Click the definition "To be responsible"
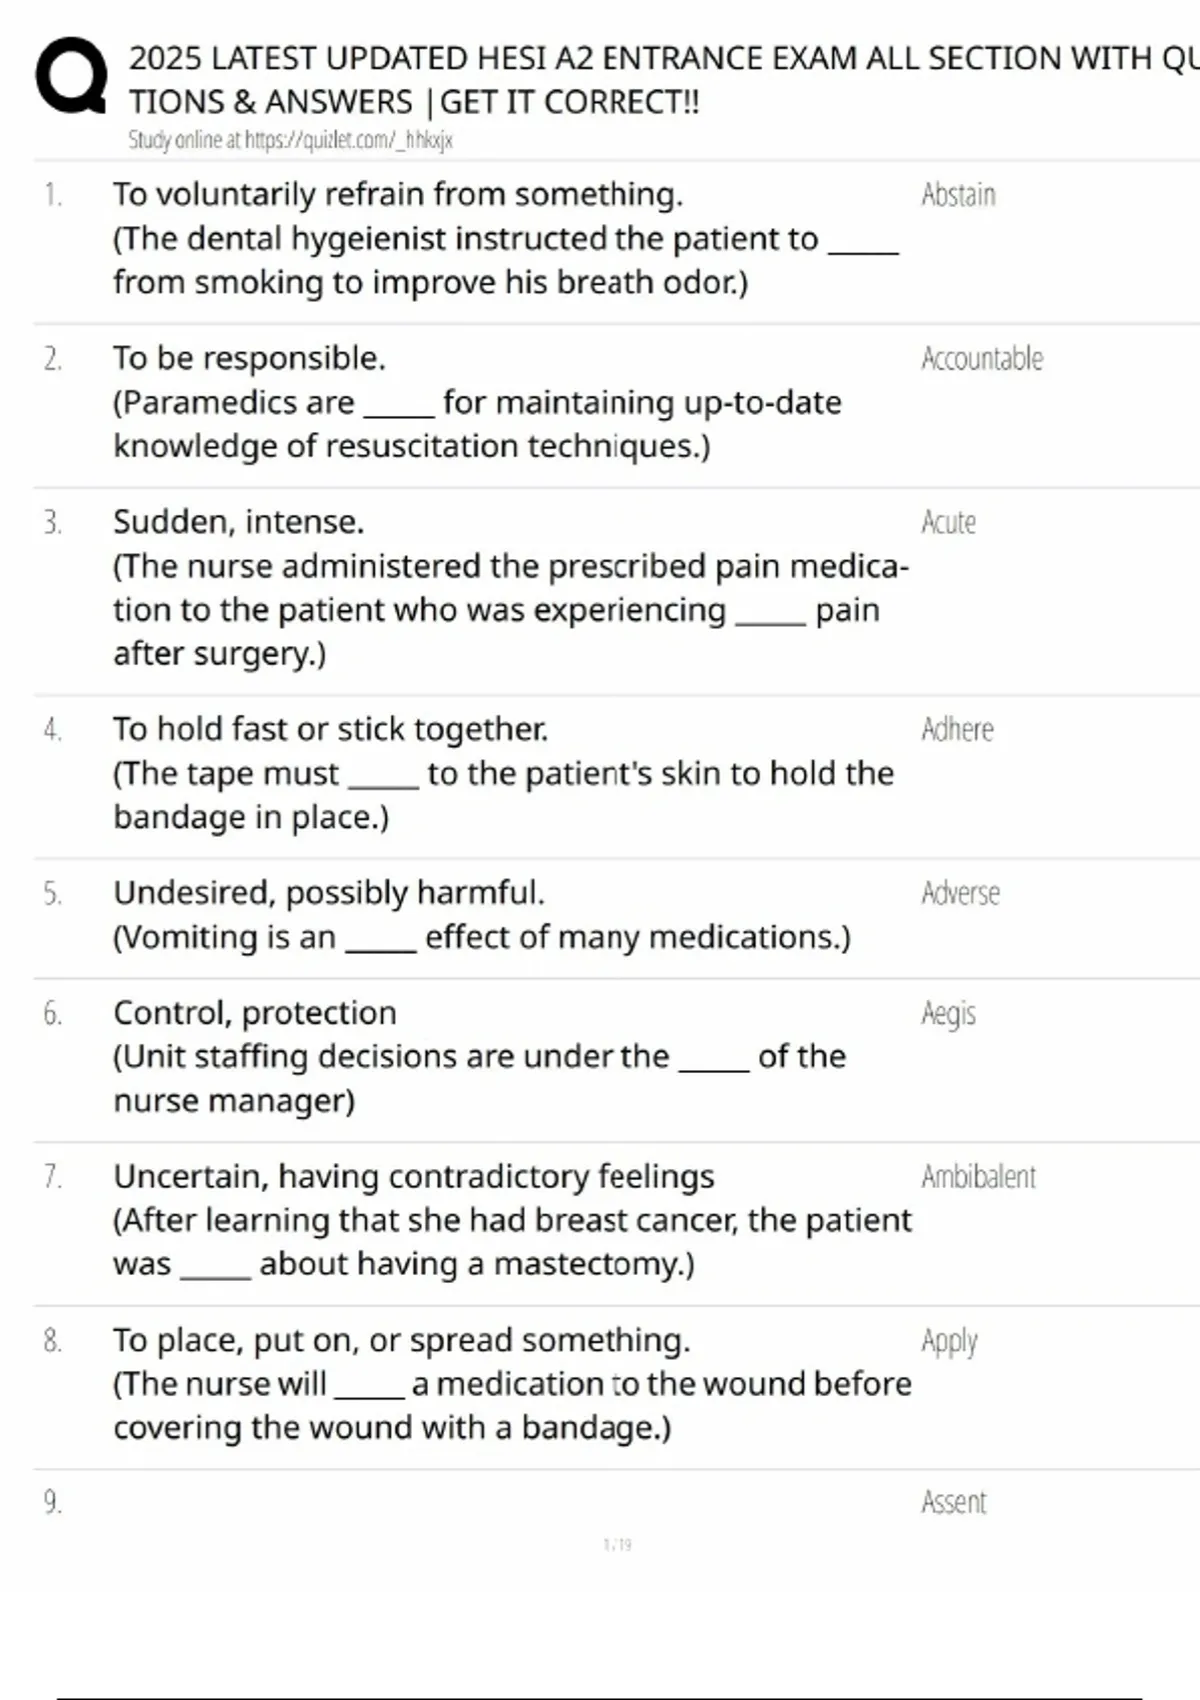1200x1700 pixels. coord(249,358)
